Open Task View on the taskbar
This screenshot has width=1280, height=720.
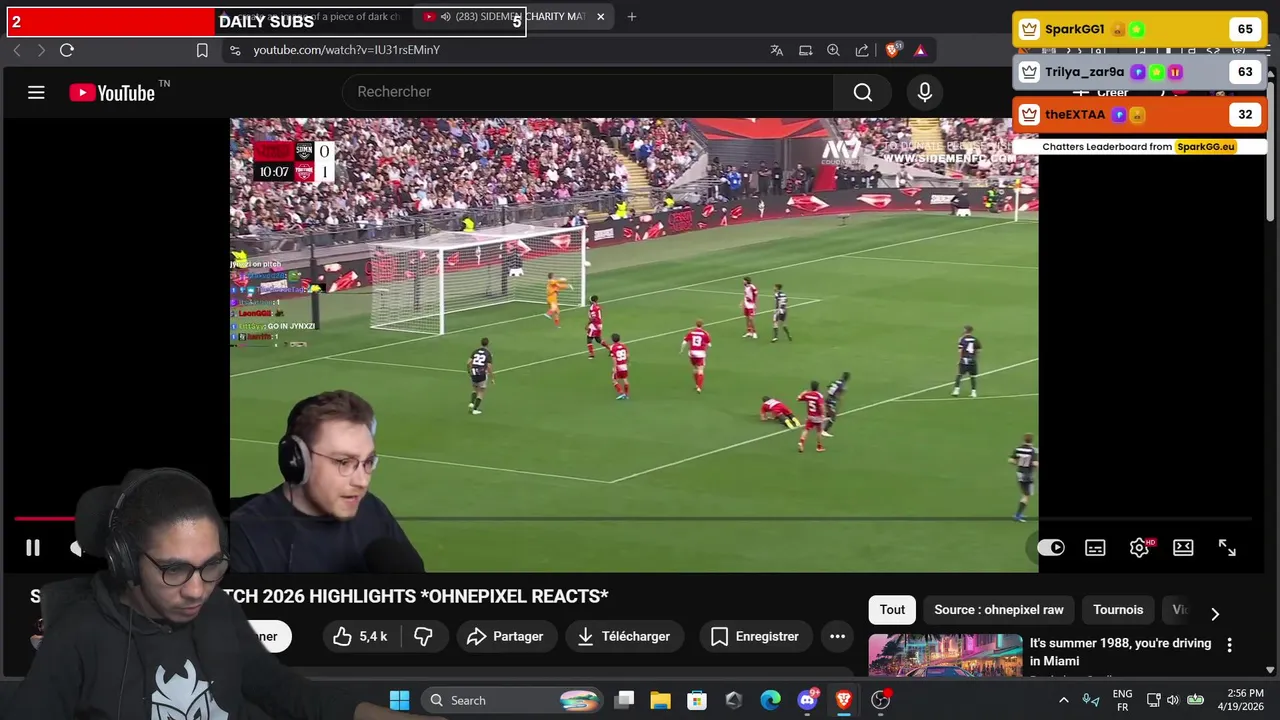click(x=625, y=700)
